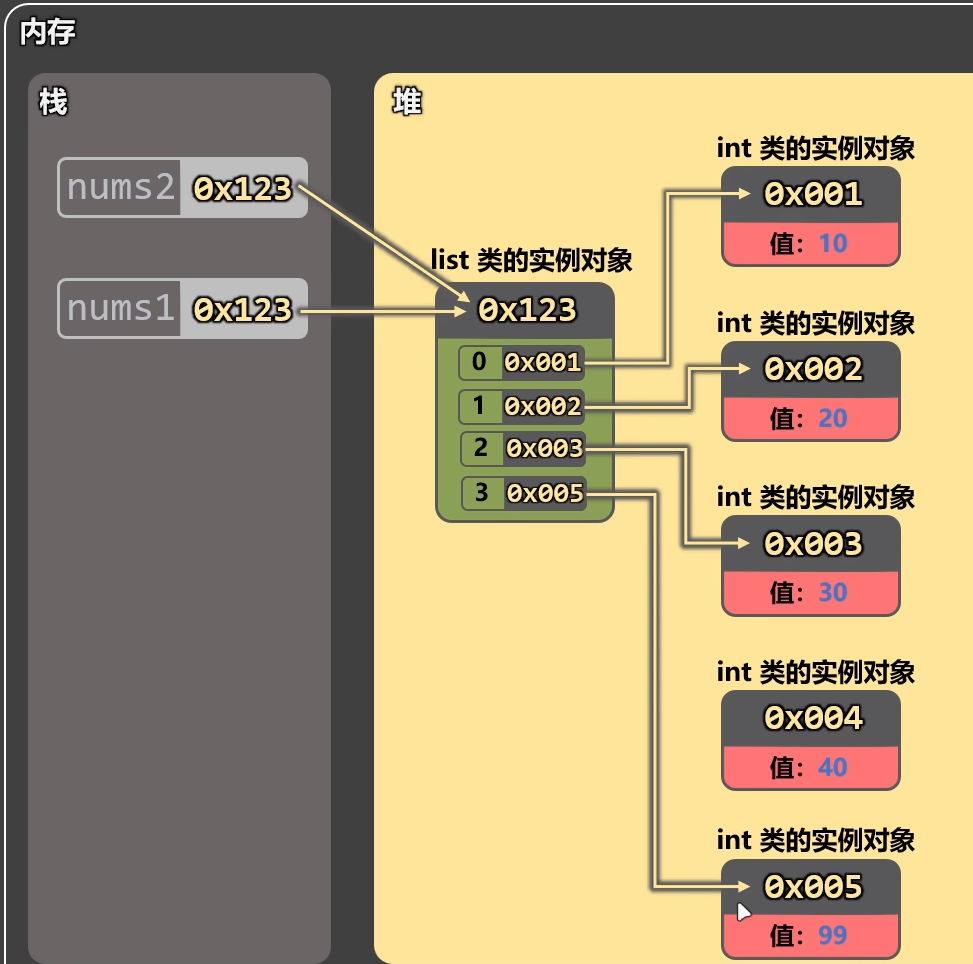The image size is (973, 964).
Task: Click the int label above 0x002
Action: (815, 323)
